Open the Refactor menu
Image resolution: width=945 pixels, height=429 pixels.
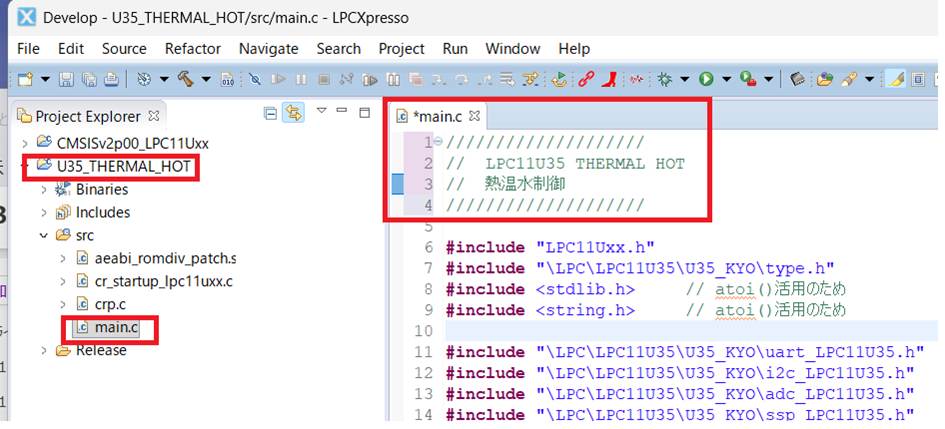coord(193,48)
